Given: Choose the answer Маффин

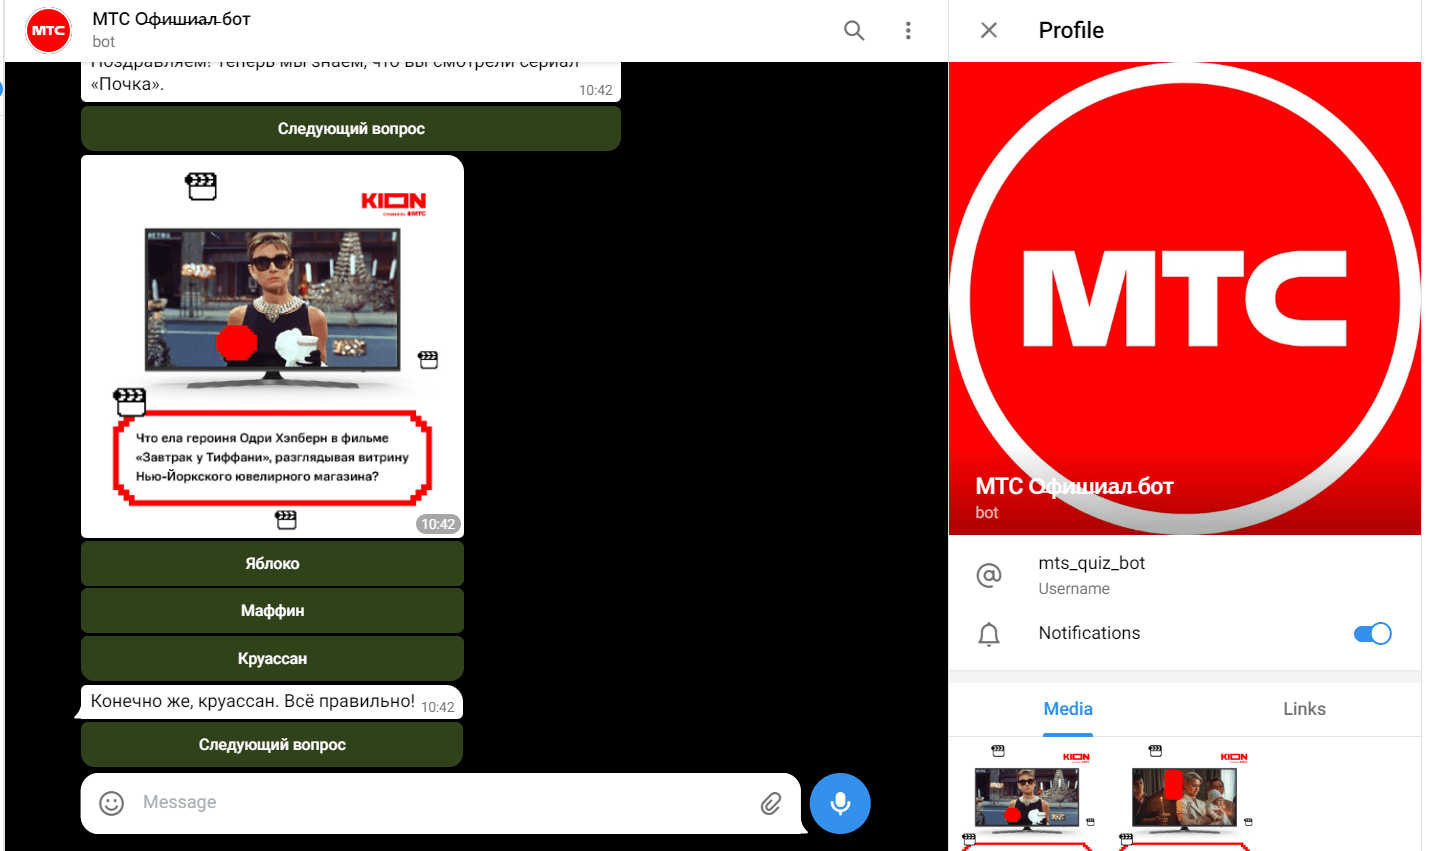Looking at the screenshot, I should 272,611.
